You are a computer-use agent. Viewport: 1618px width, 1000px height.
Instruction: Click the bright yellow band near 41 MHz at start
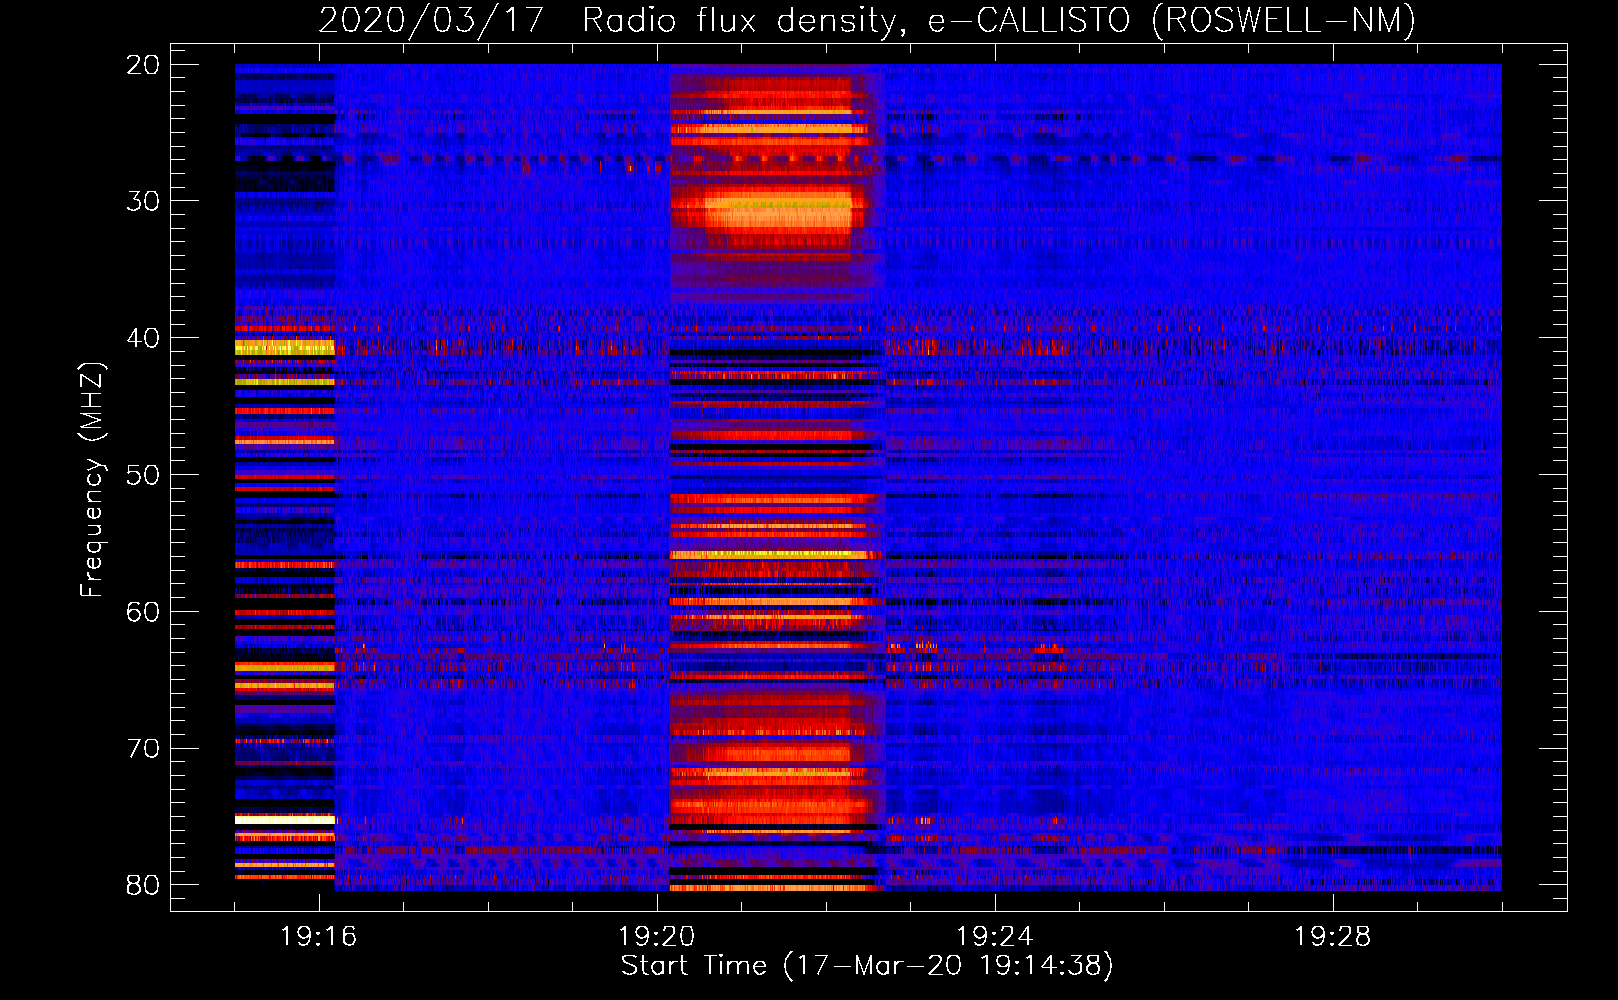click(x=285, y=347)
